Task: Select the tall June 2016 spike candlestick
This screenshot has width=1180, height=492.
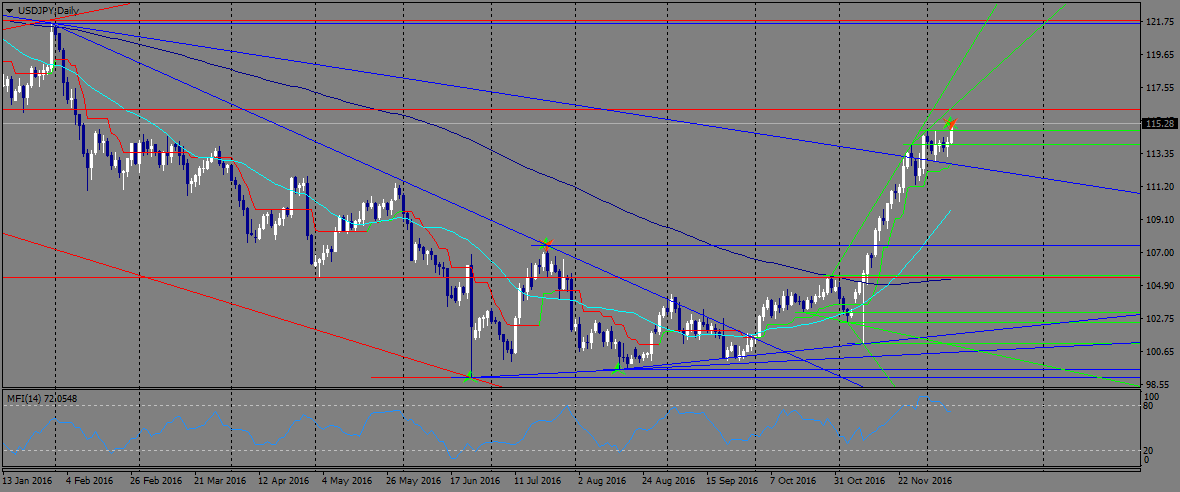Action: pyautogui.click(x=471, y=316)
